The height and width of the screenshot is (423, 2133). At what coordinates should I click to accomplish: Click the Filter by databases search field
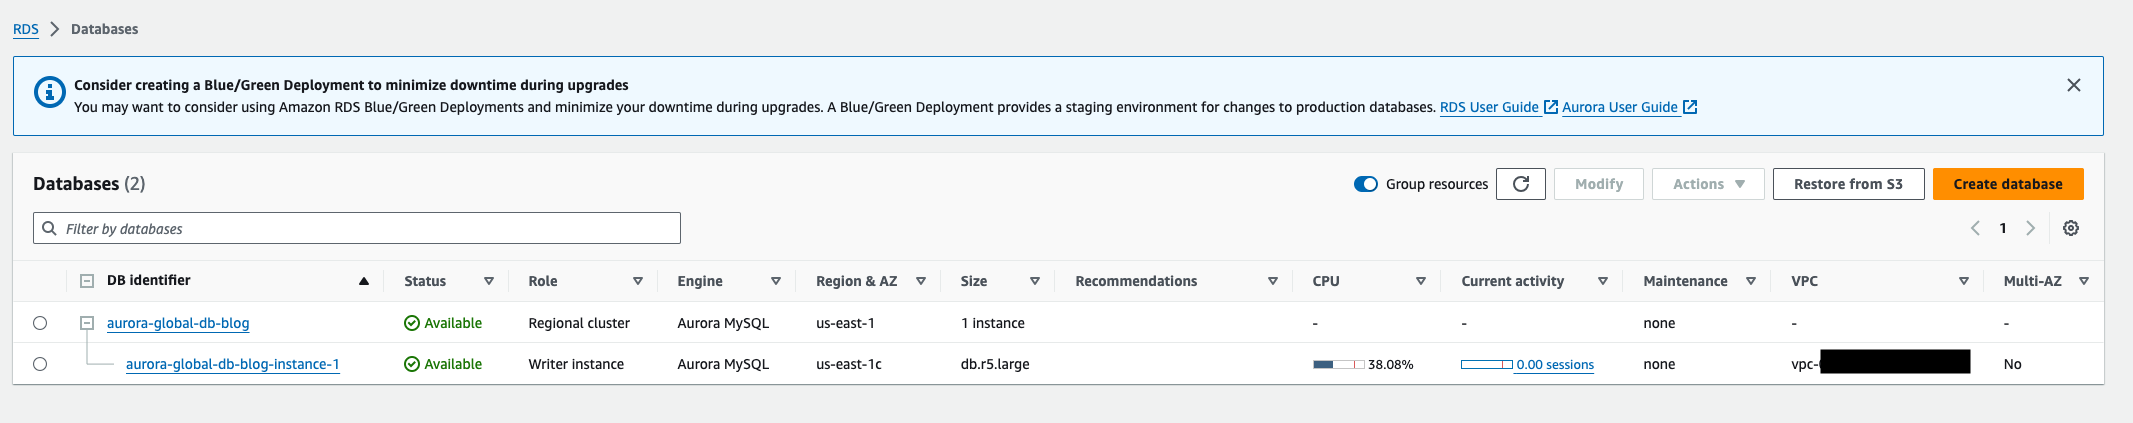tap(357, 228)
